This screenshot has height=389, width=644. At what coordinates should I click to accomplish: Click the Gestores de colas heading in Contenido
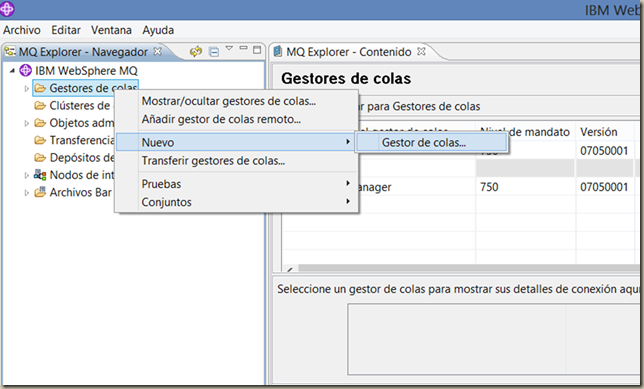click(346, 78)
